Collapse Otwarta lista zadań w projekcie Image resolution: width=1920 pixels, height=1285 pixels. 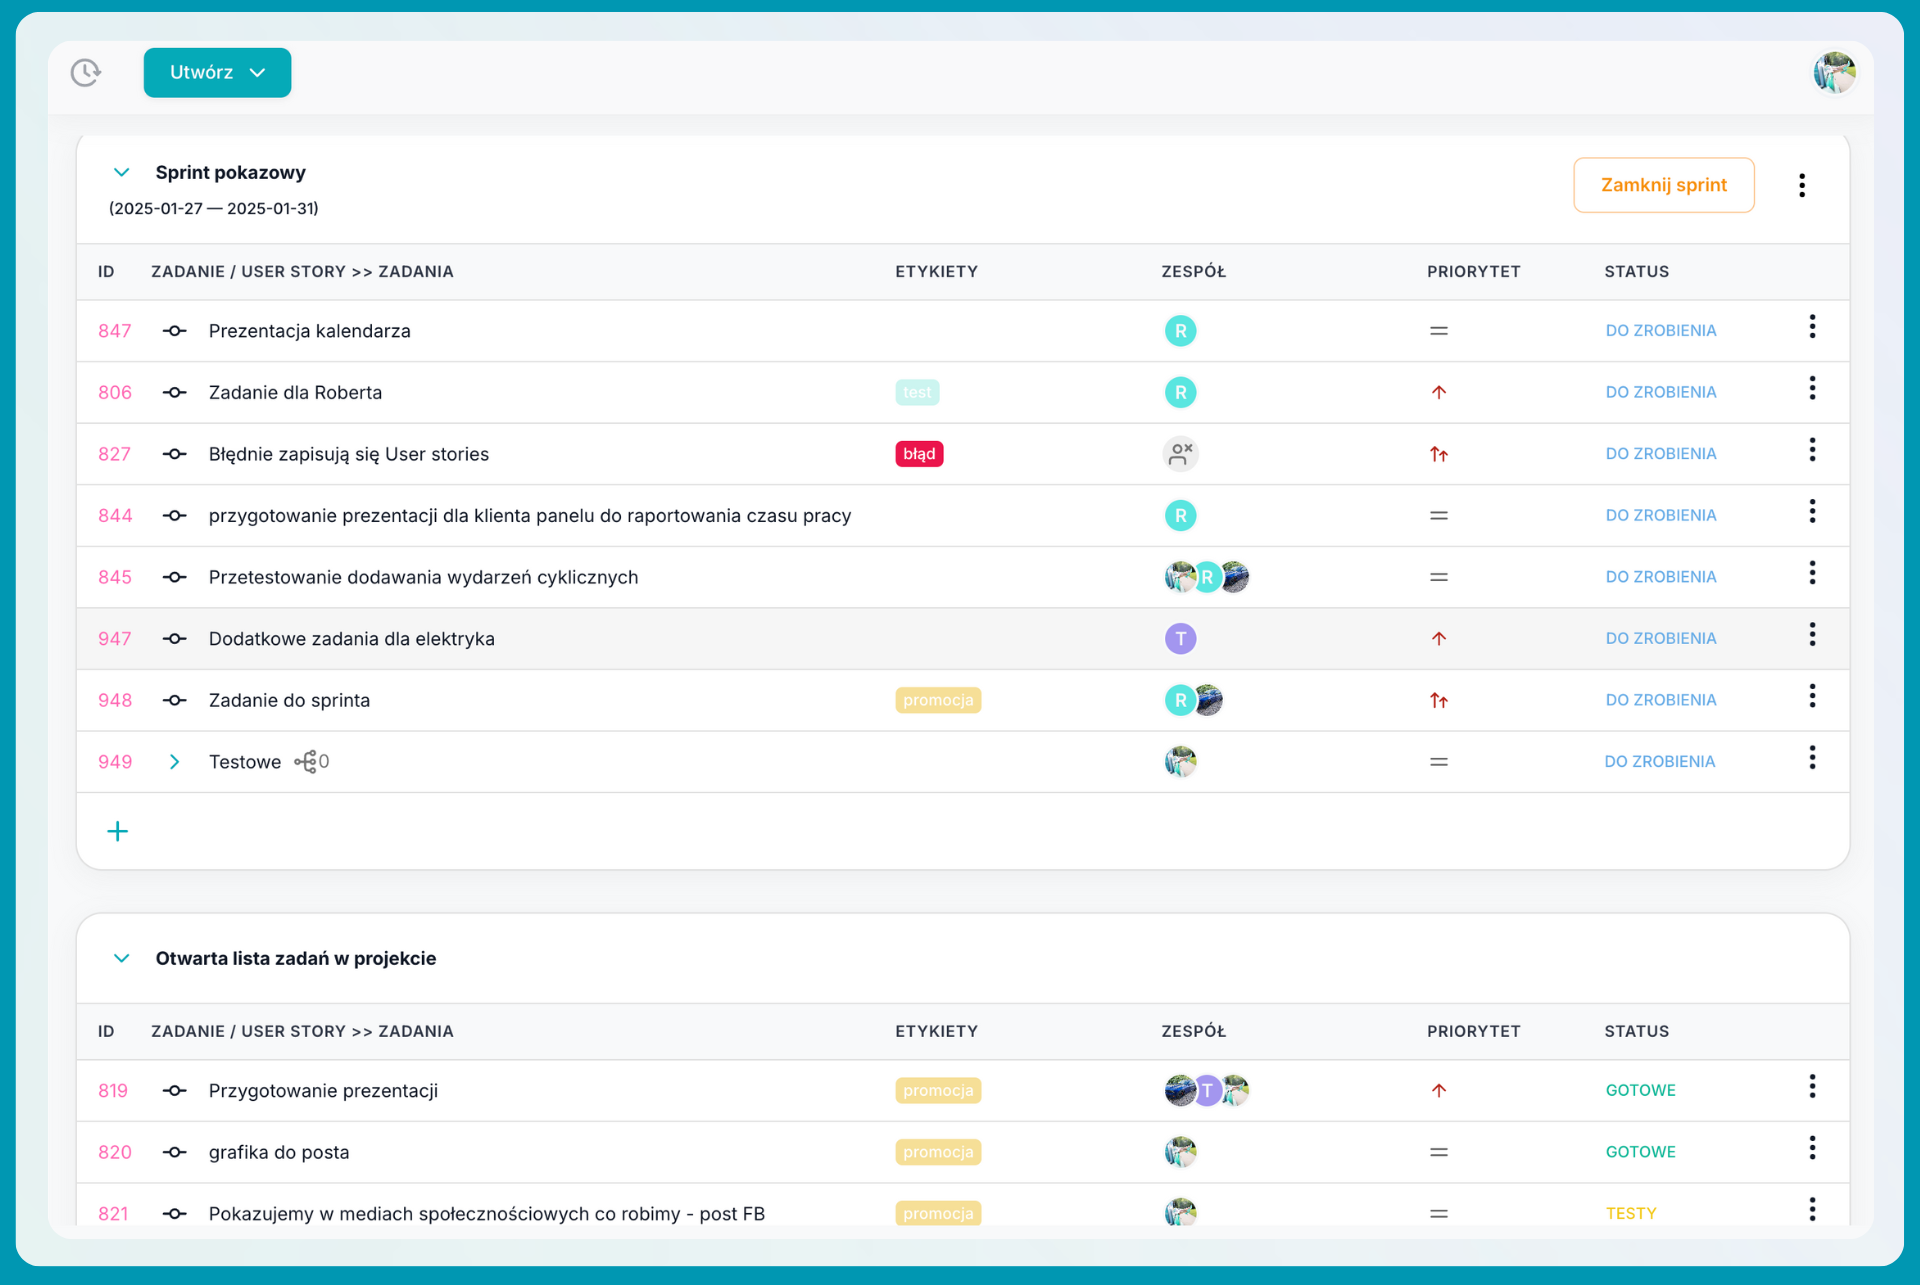[x=122, y=958]
